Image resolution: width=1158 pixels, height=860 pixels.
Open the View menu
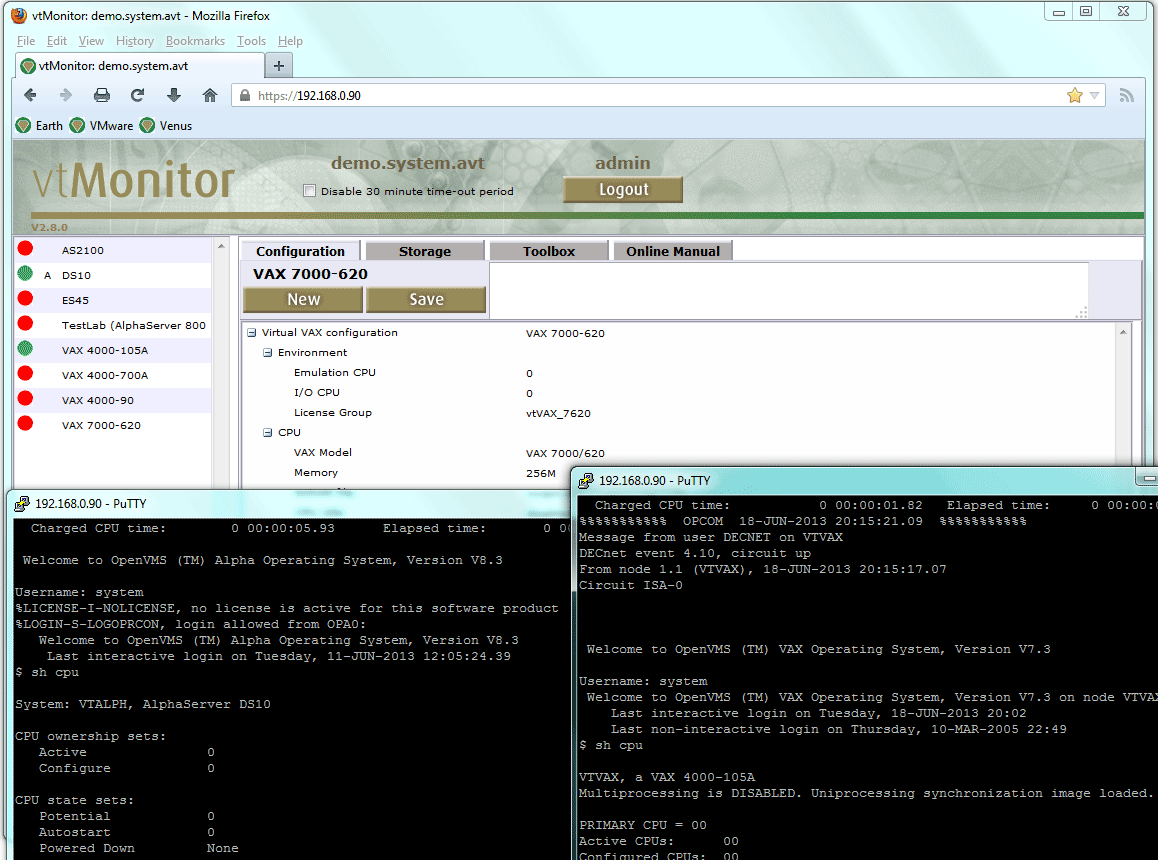(x=92, y=41)
